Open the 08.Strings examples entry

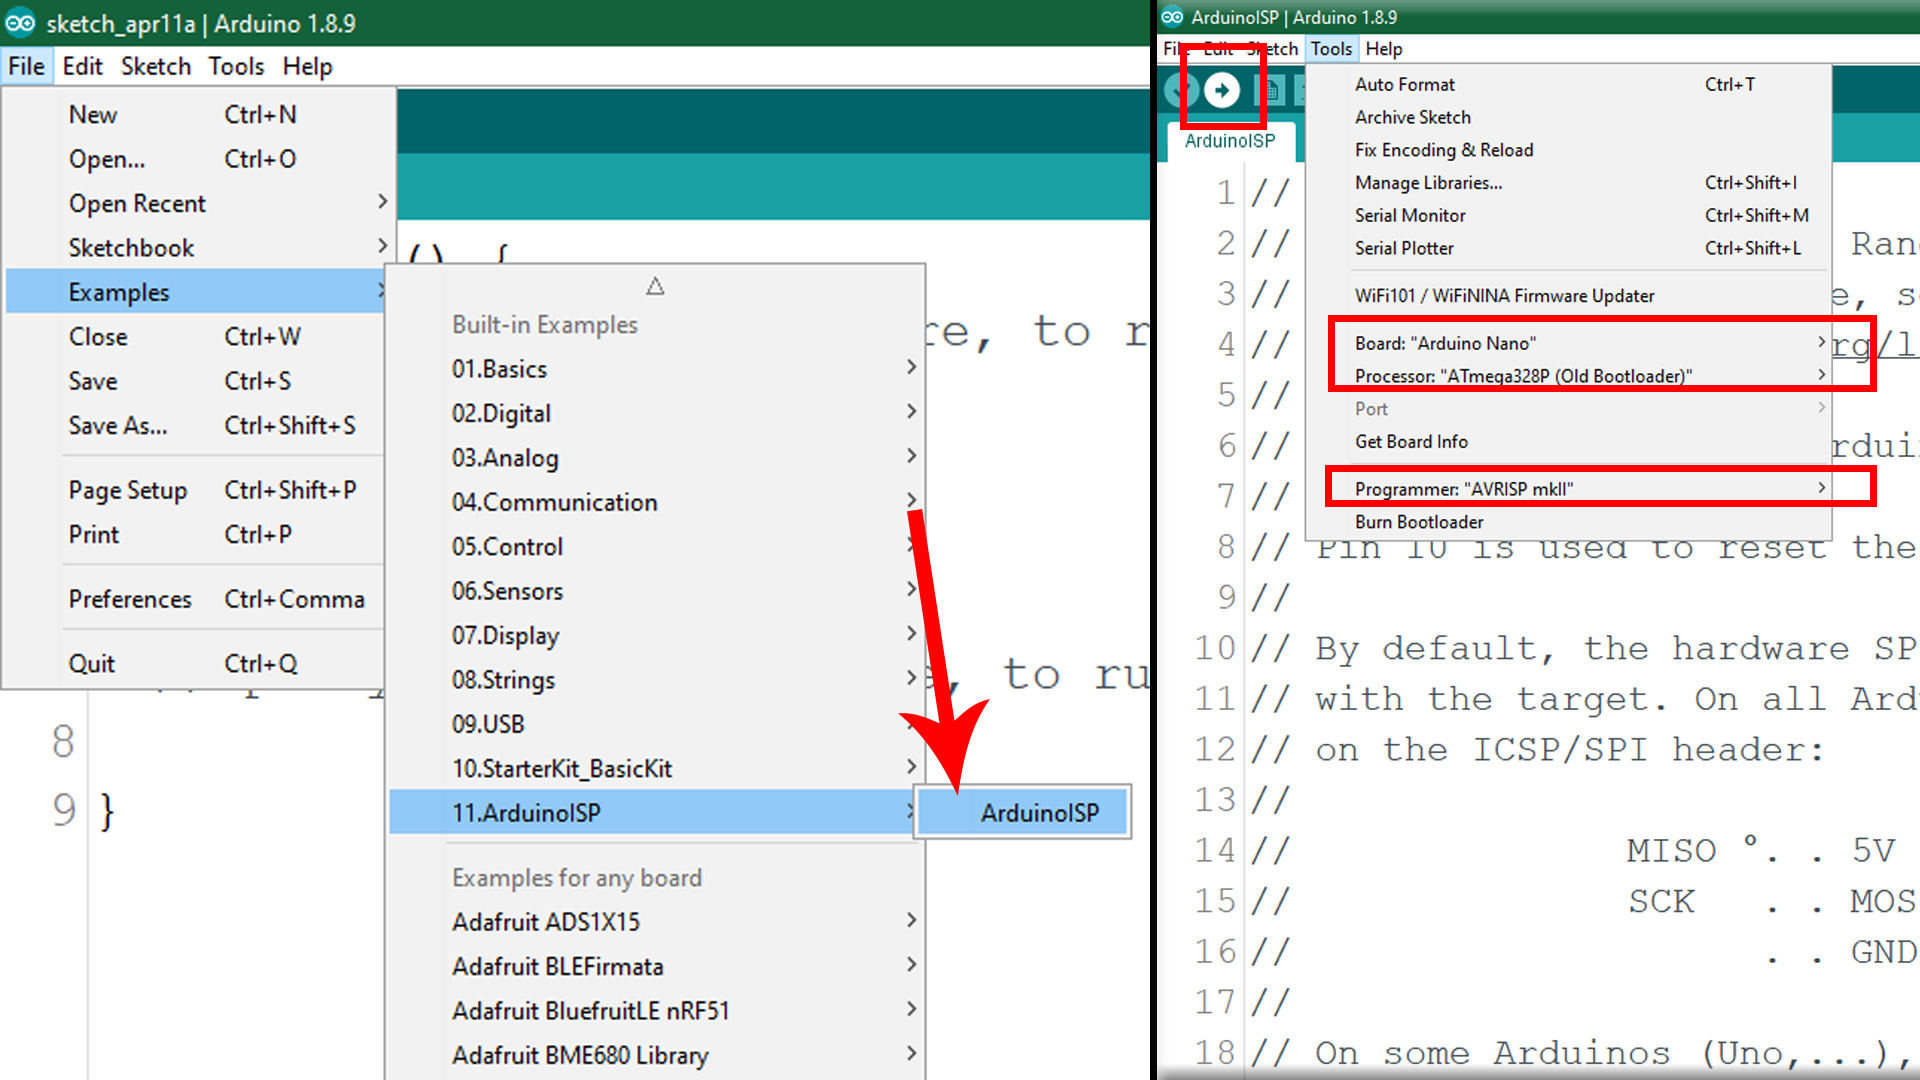(656, 680)
